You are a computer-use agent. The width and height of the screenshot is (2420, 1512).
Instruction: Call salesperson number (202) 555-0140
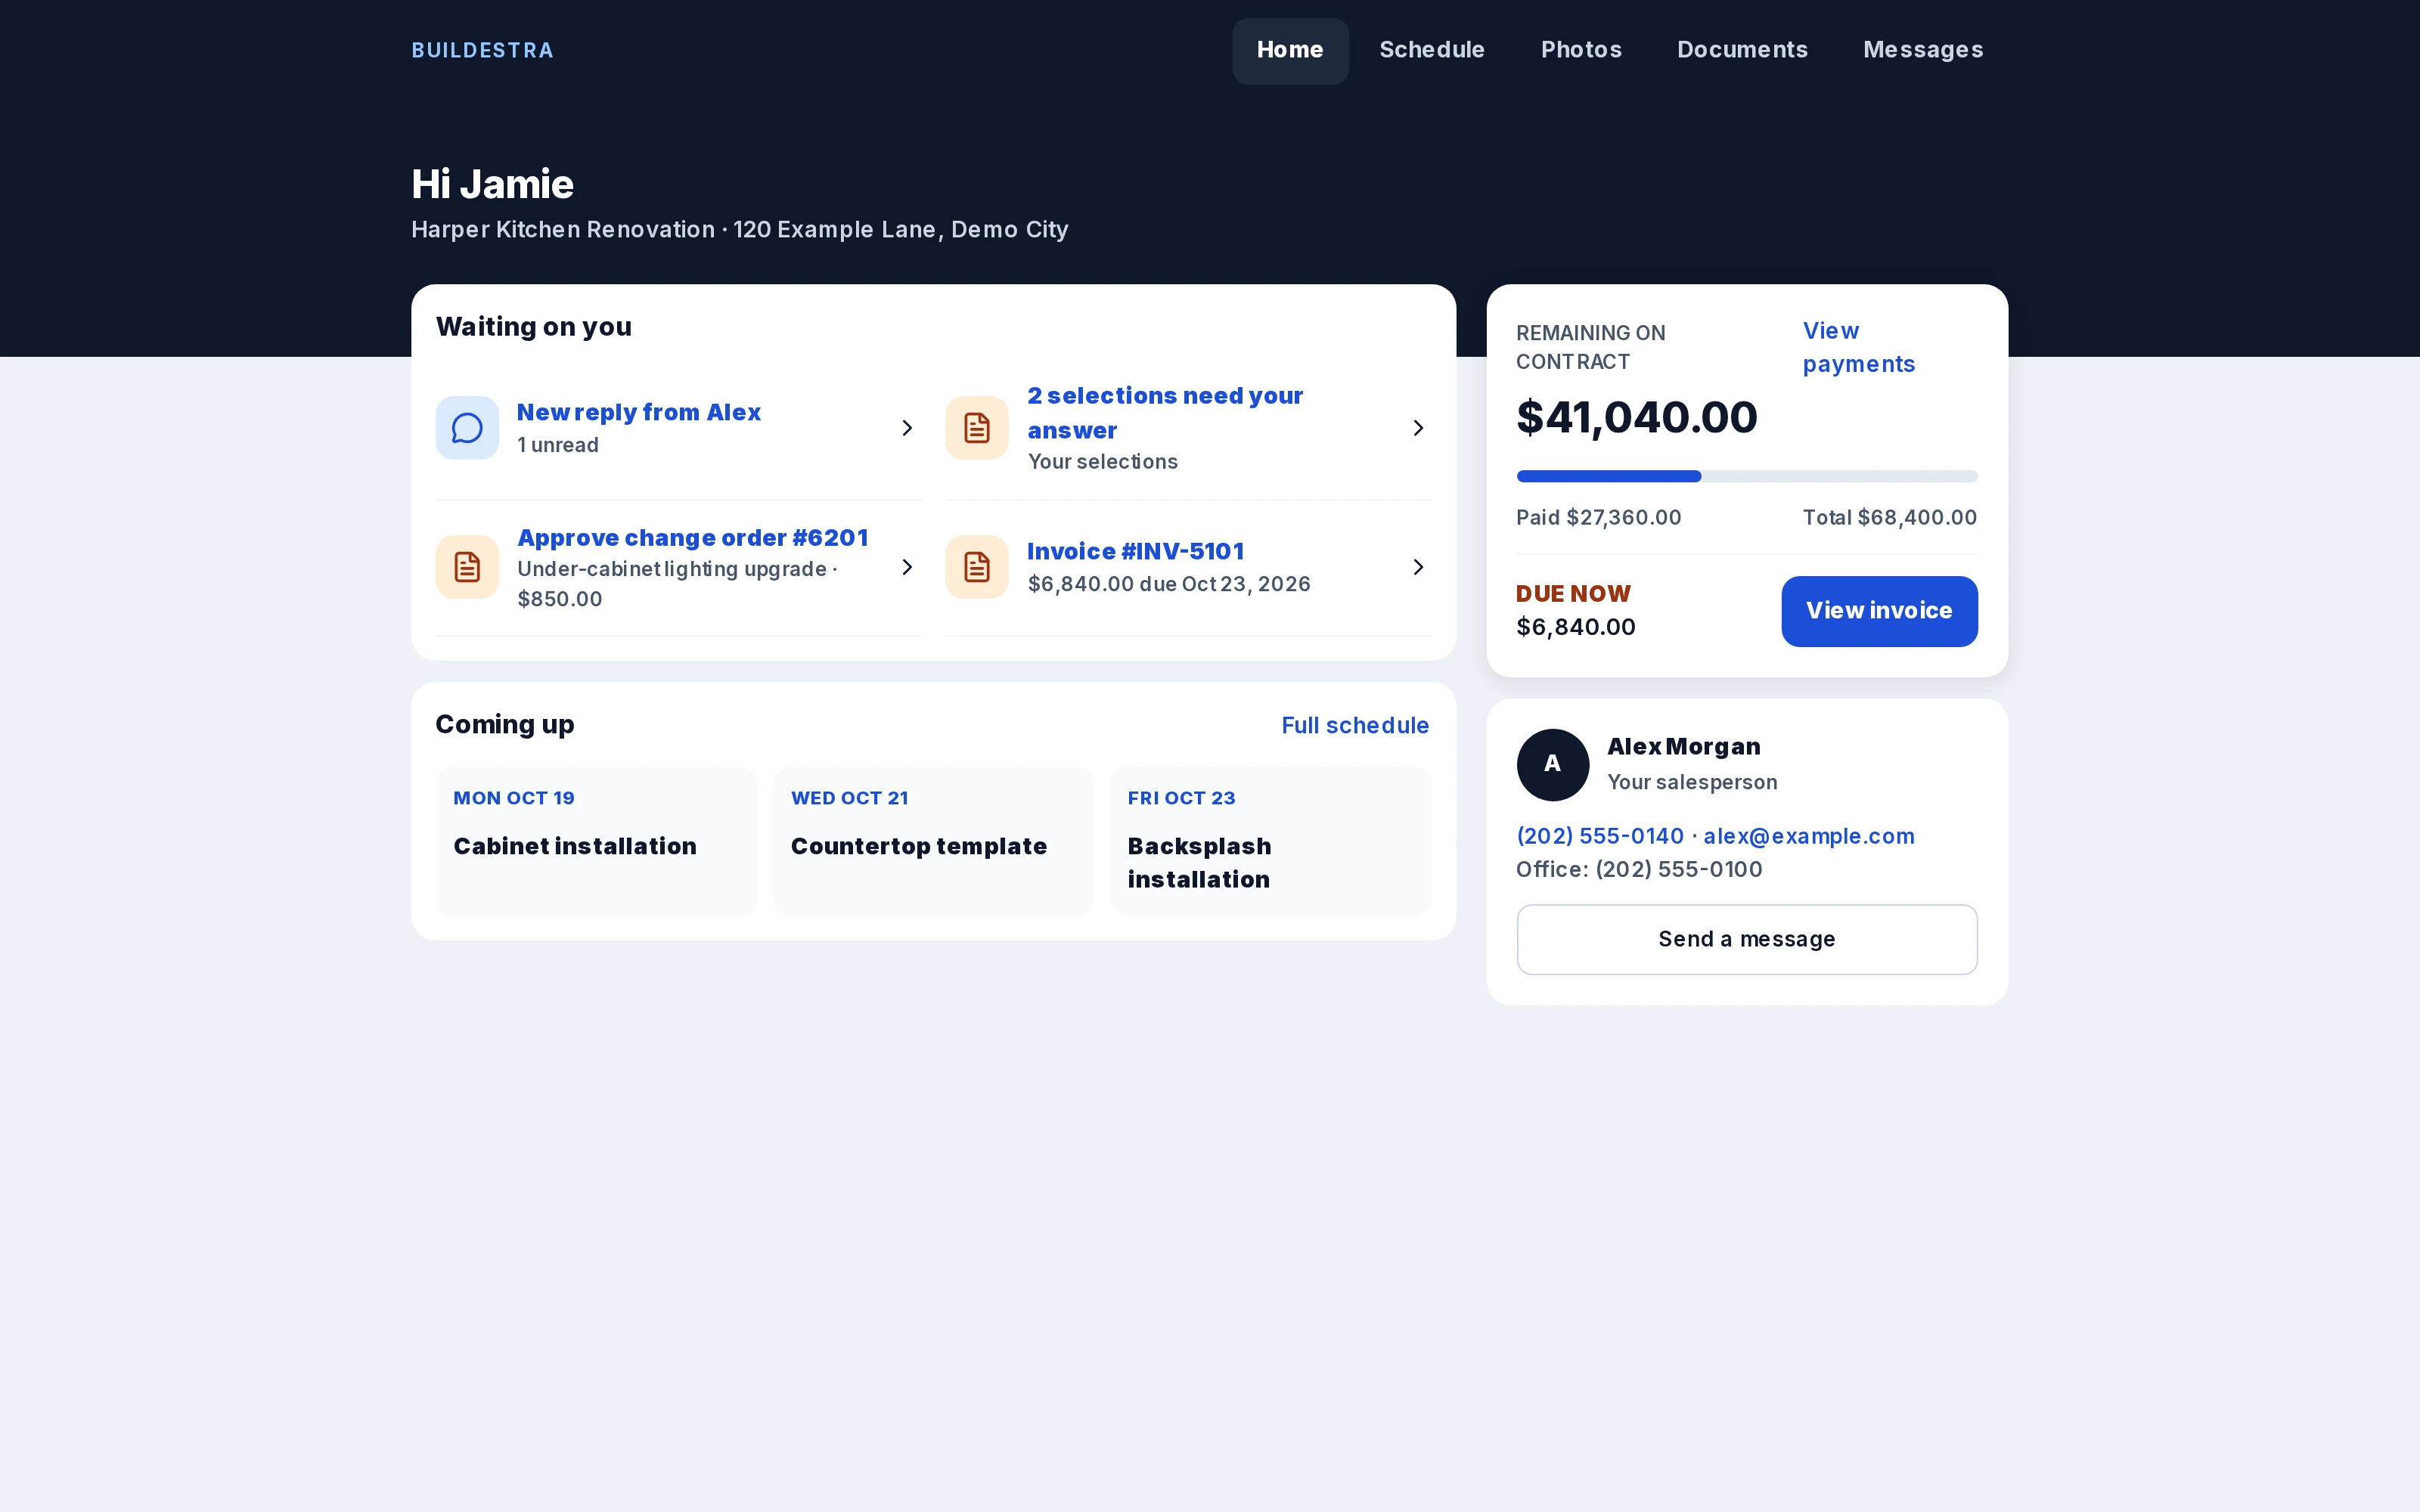(x=1600, y=836)
